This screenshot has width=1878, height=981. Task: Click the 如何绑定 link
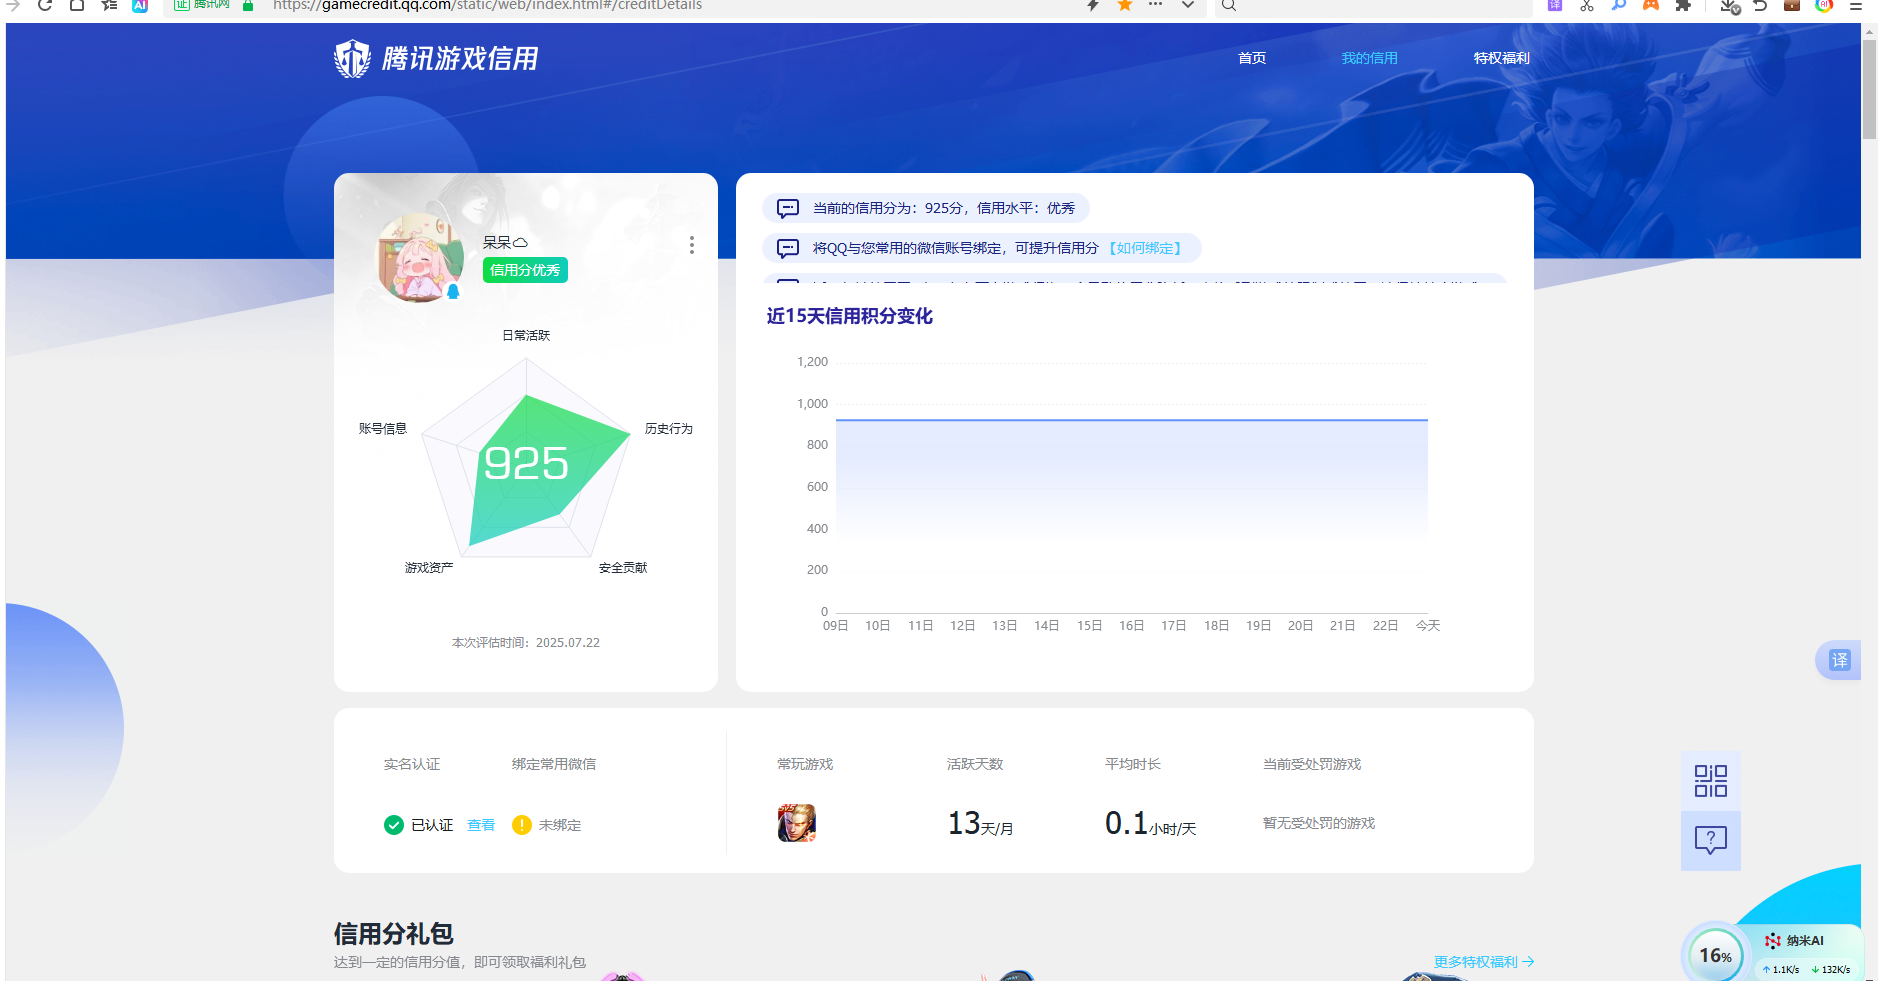click(x=1145, y=248)
